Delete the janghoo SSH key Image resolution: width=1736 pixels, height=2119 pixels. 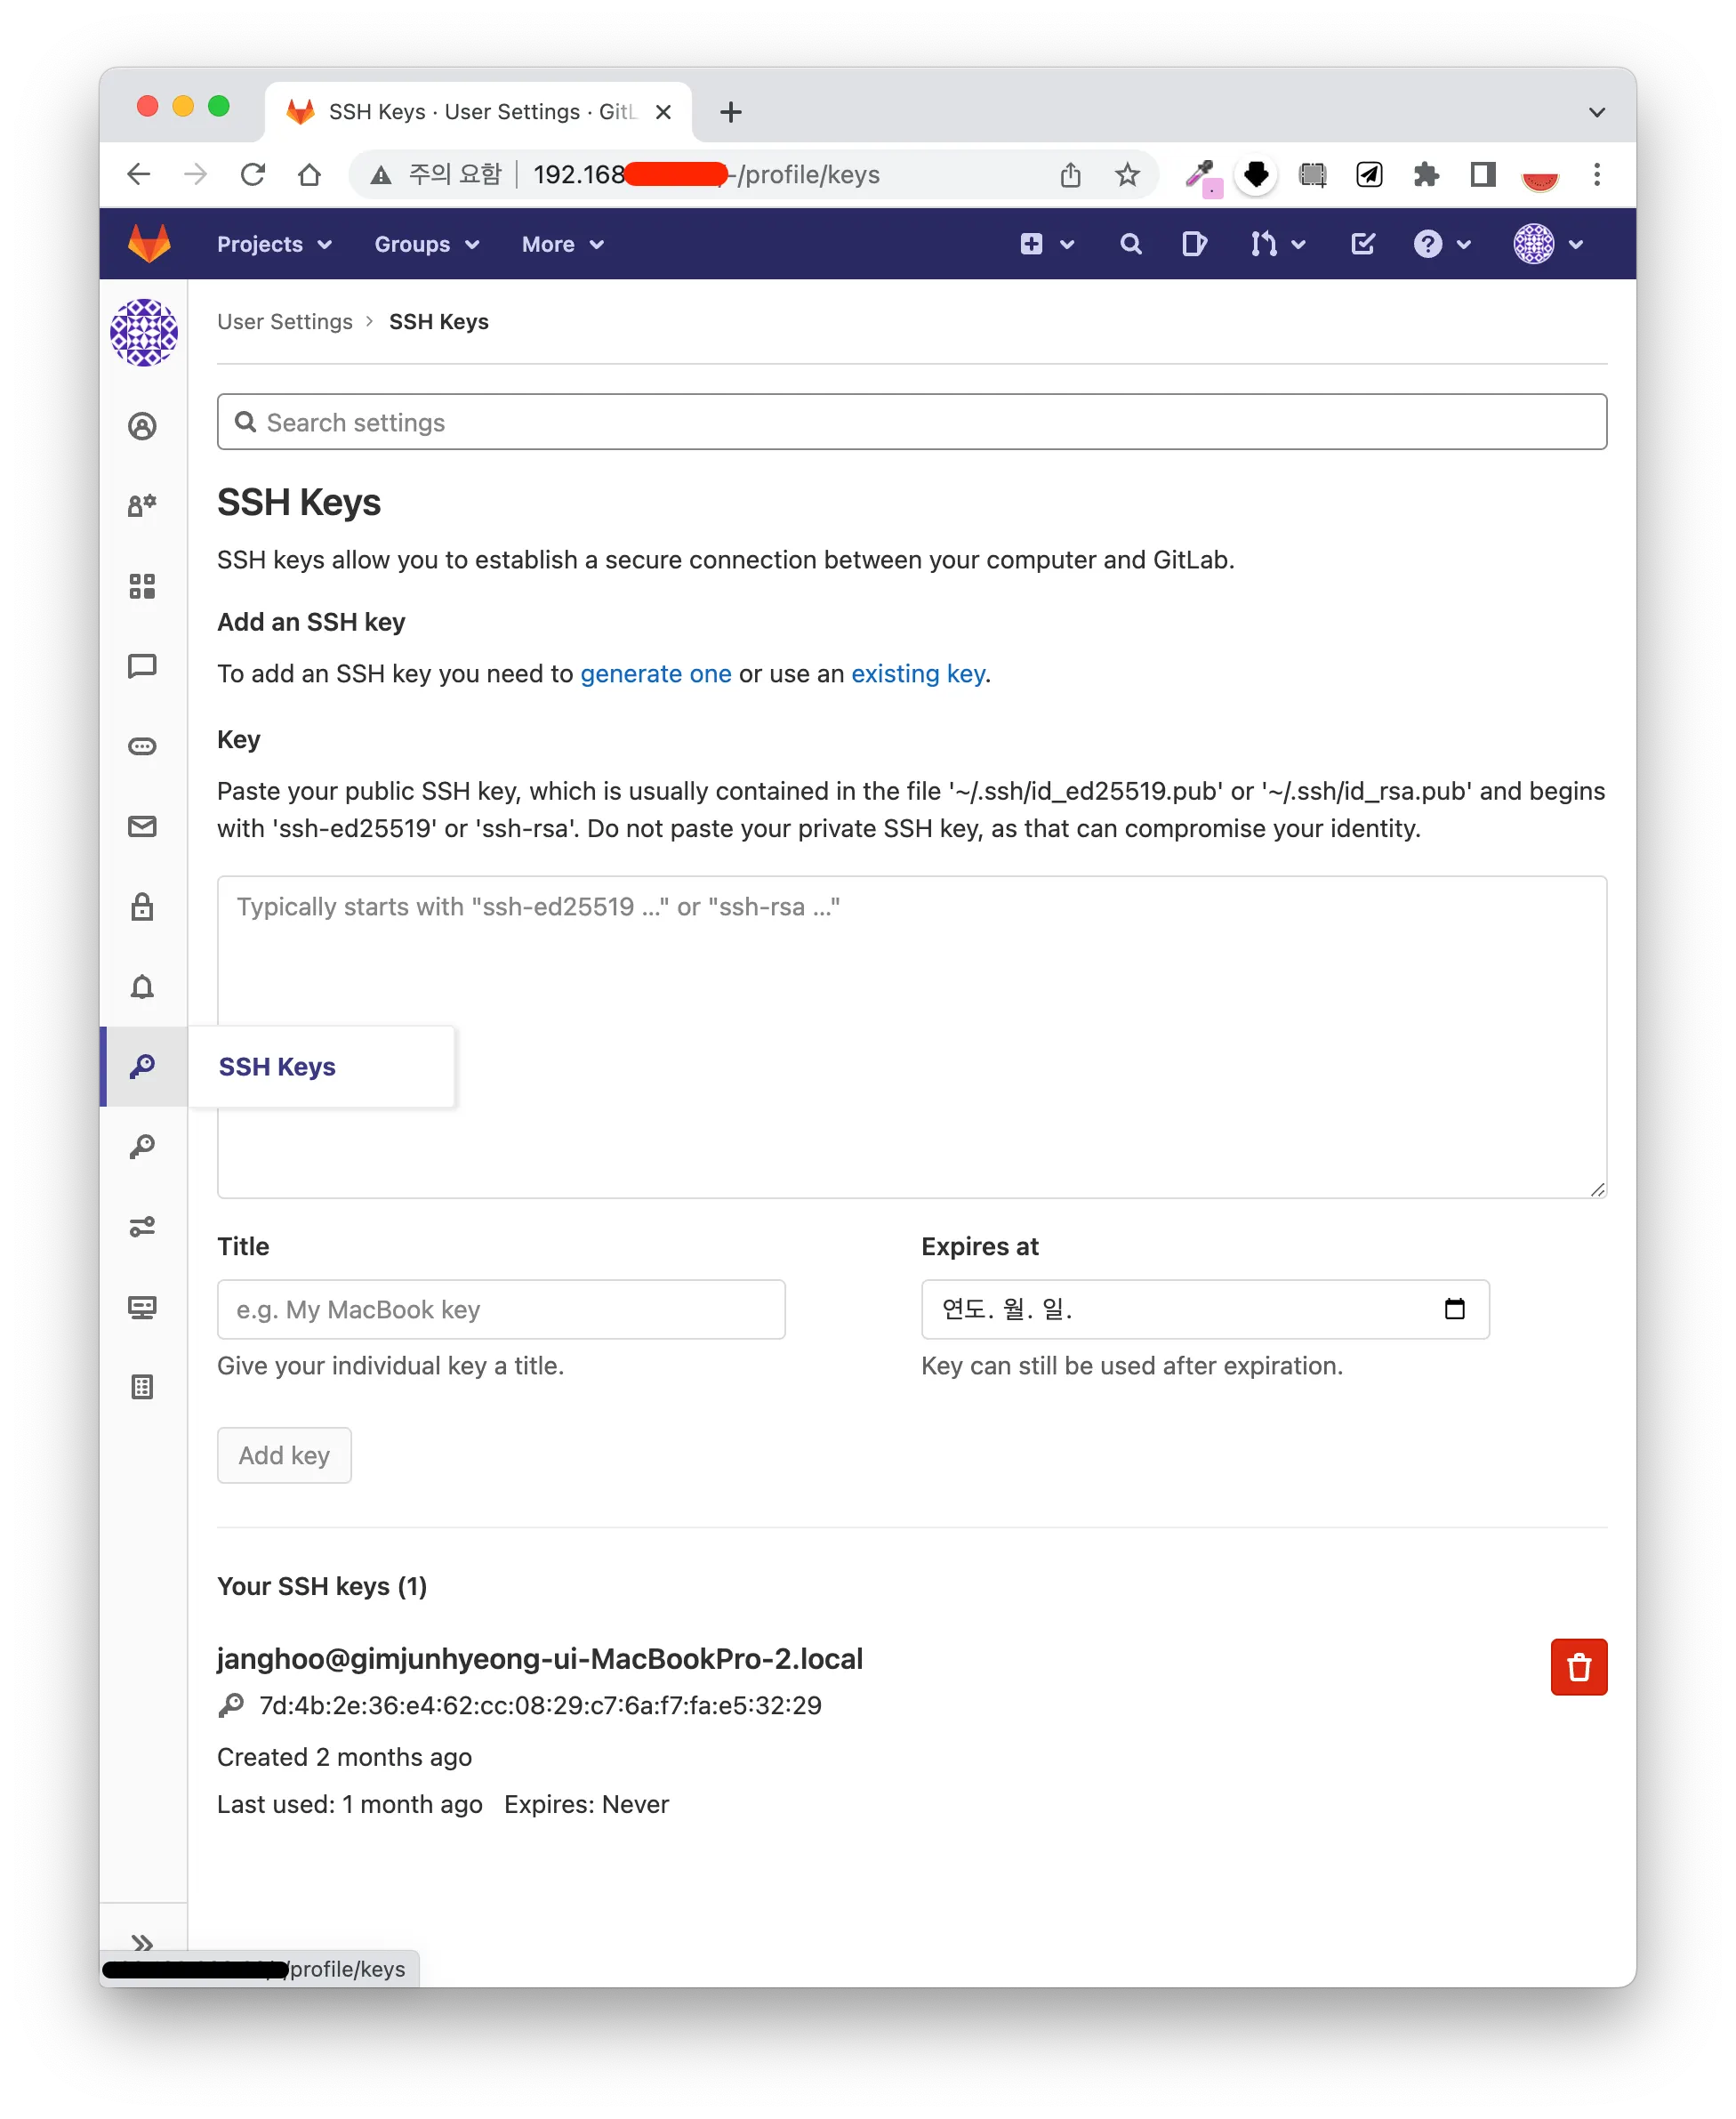1578,1667
